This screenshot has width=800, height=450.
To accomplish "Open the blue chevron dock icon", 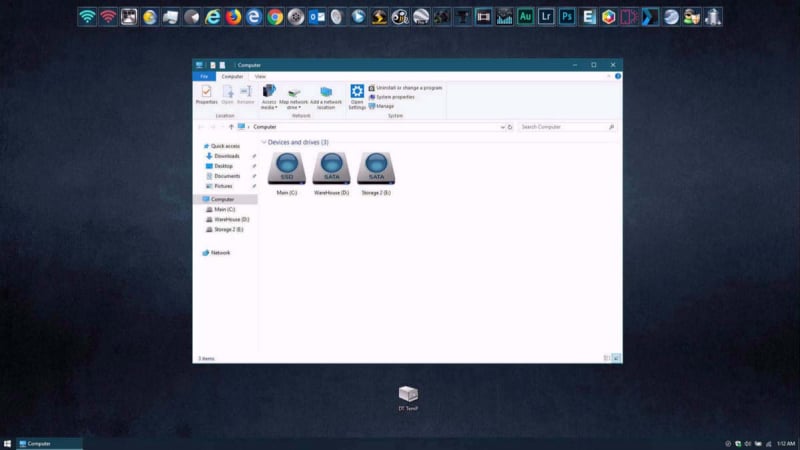I will (650, 17).
